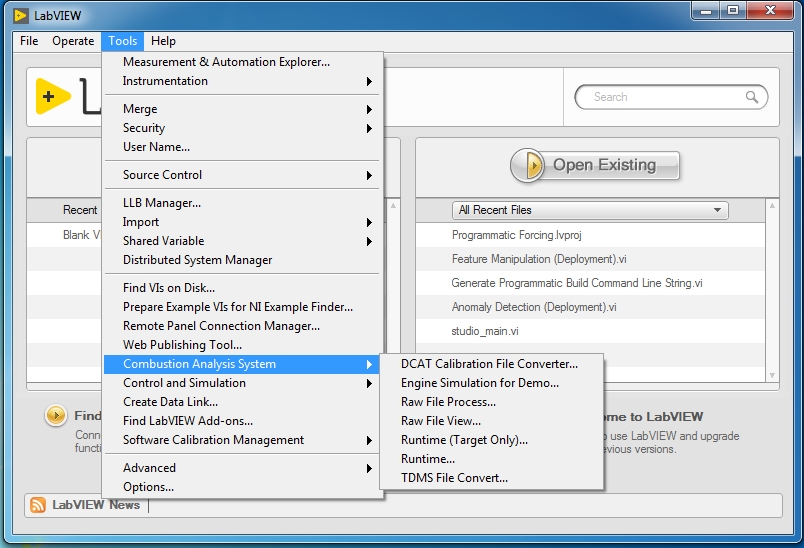Open Options... from Tools menu
Screen dimensions: 804x548
(242, 487)
